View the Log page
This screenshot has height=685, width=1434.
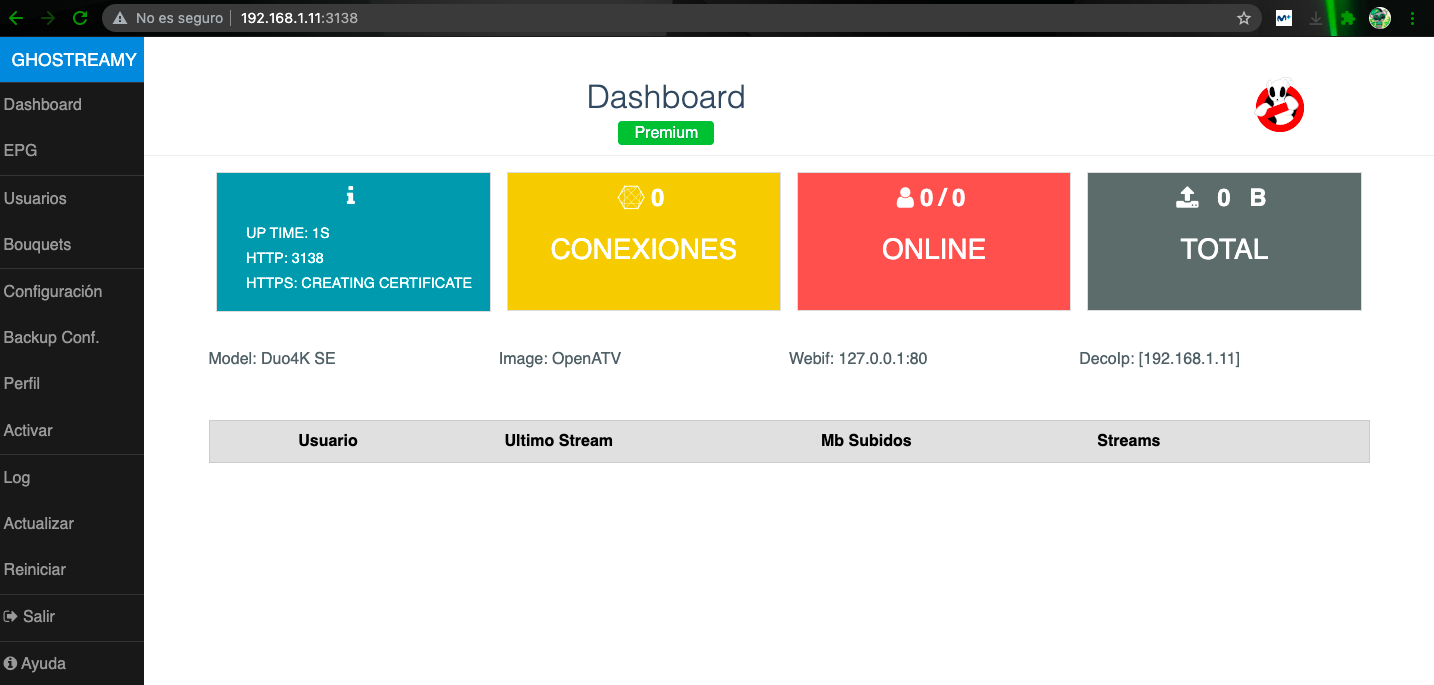coord(17,477)
